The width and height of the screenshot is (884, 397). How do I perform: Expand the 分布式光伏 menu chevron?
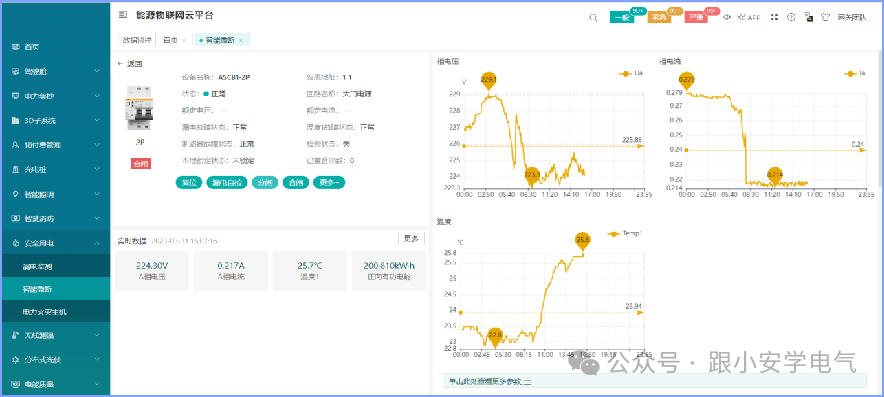point(97,360)
